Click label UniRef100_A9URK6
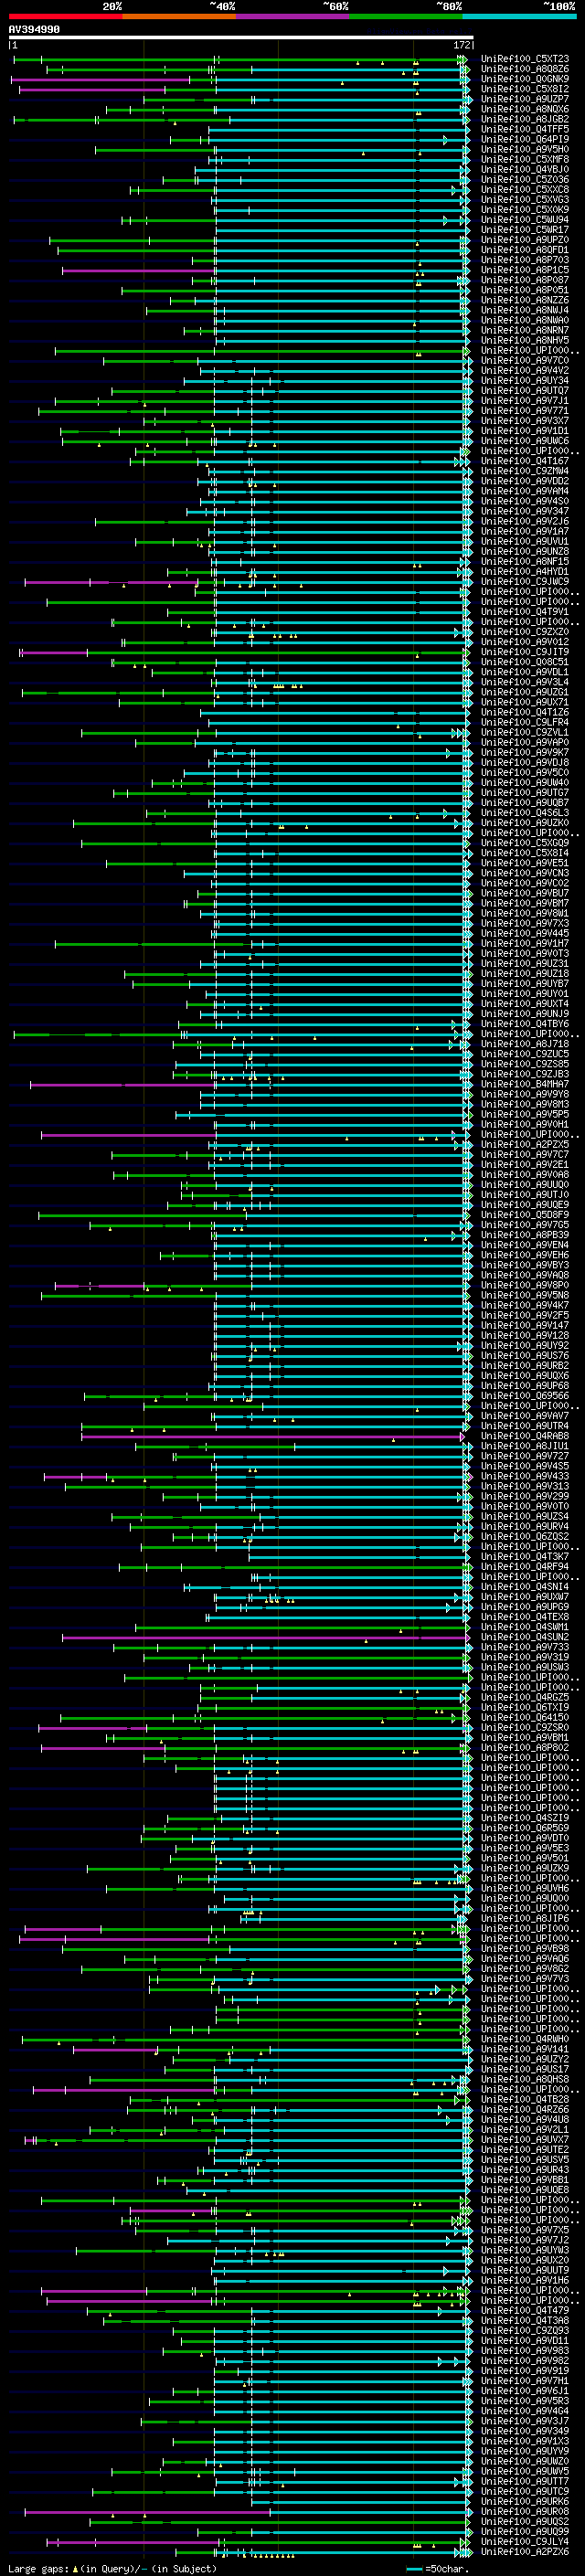 525,2502
